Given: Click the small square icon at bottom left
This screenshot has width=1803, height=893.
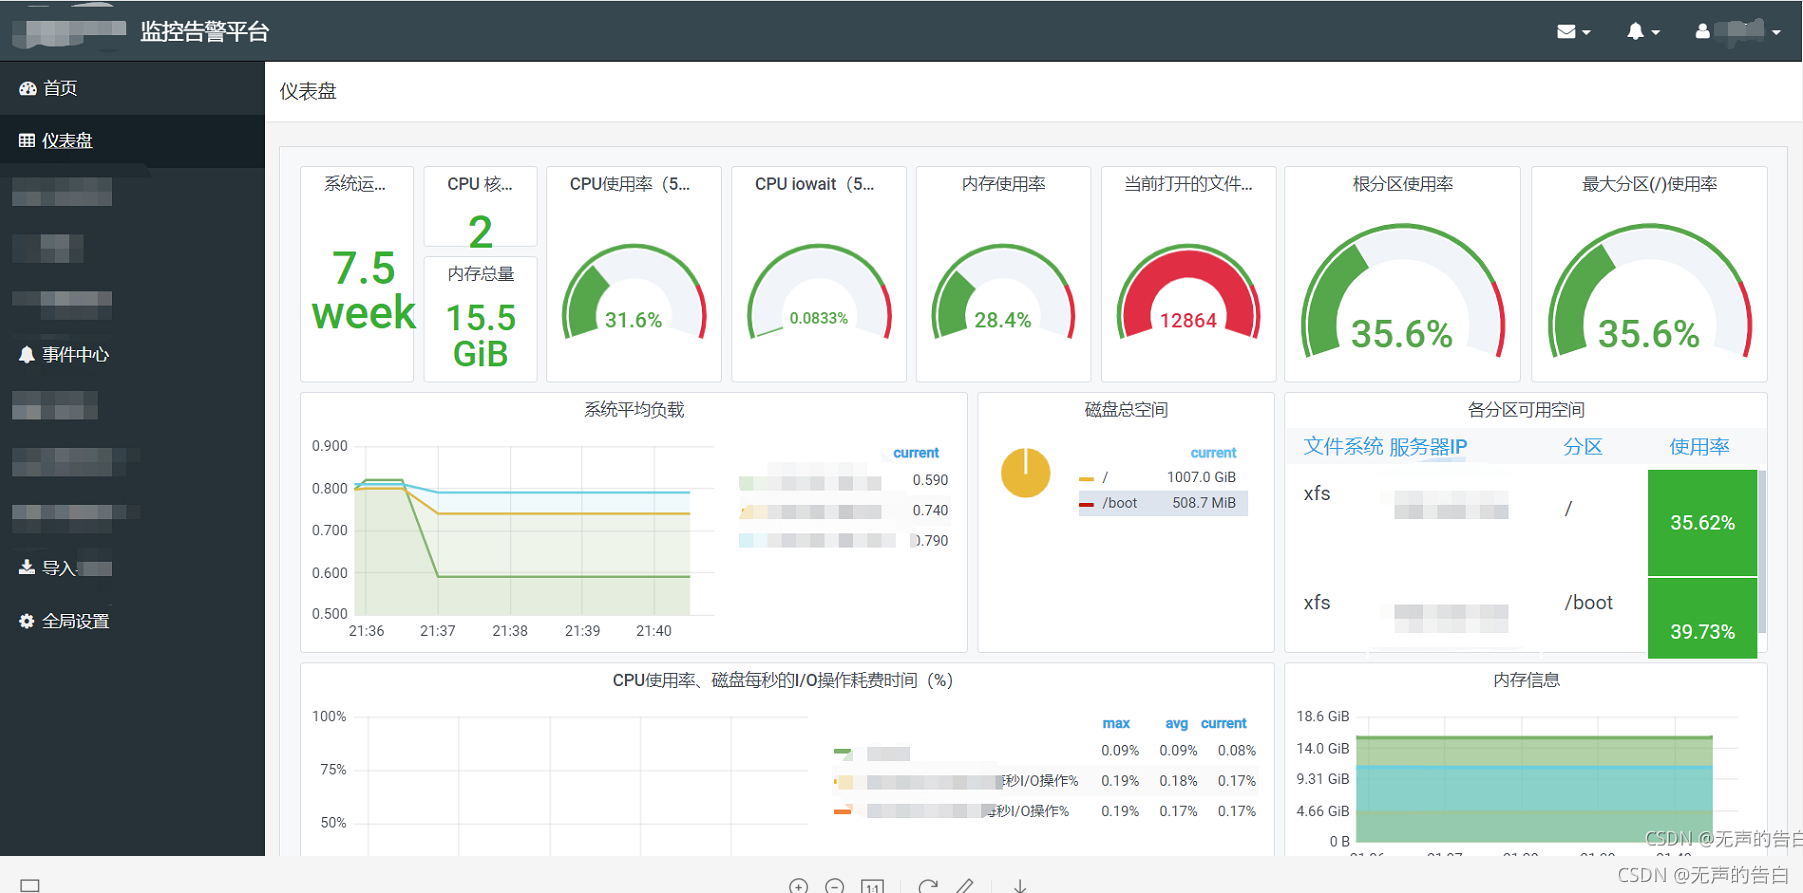Looking at the screenshot, I should pos(30,885).
